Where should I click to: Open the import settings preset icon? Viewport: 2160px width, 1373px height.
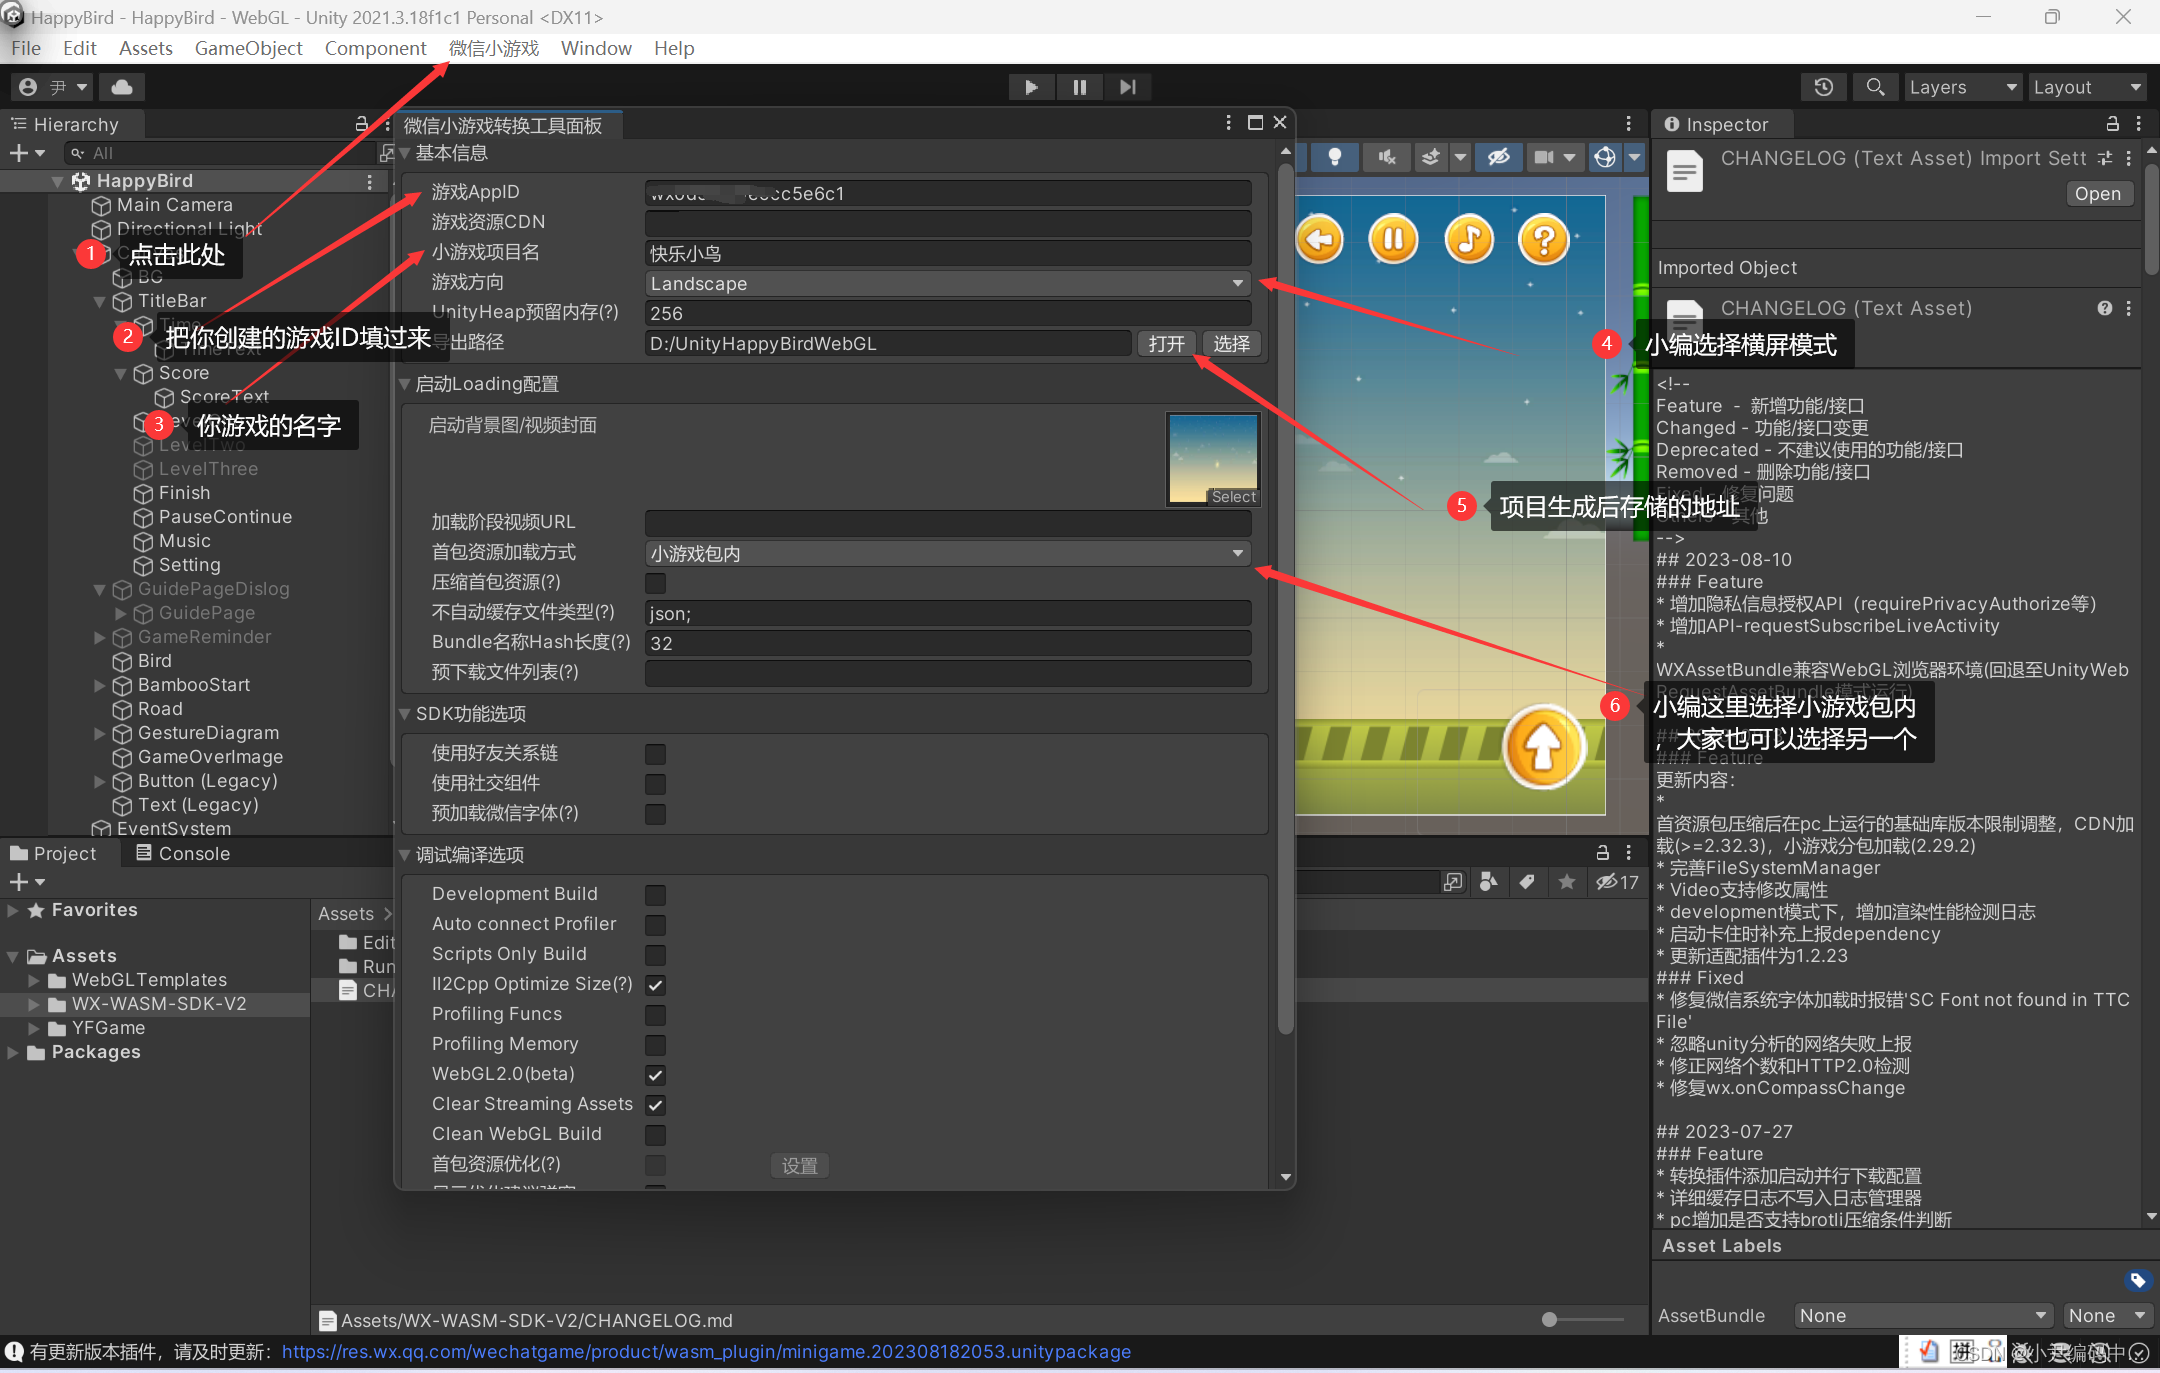pos(2105,158)
